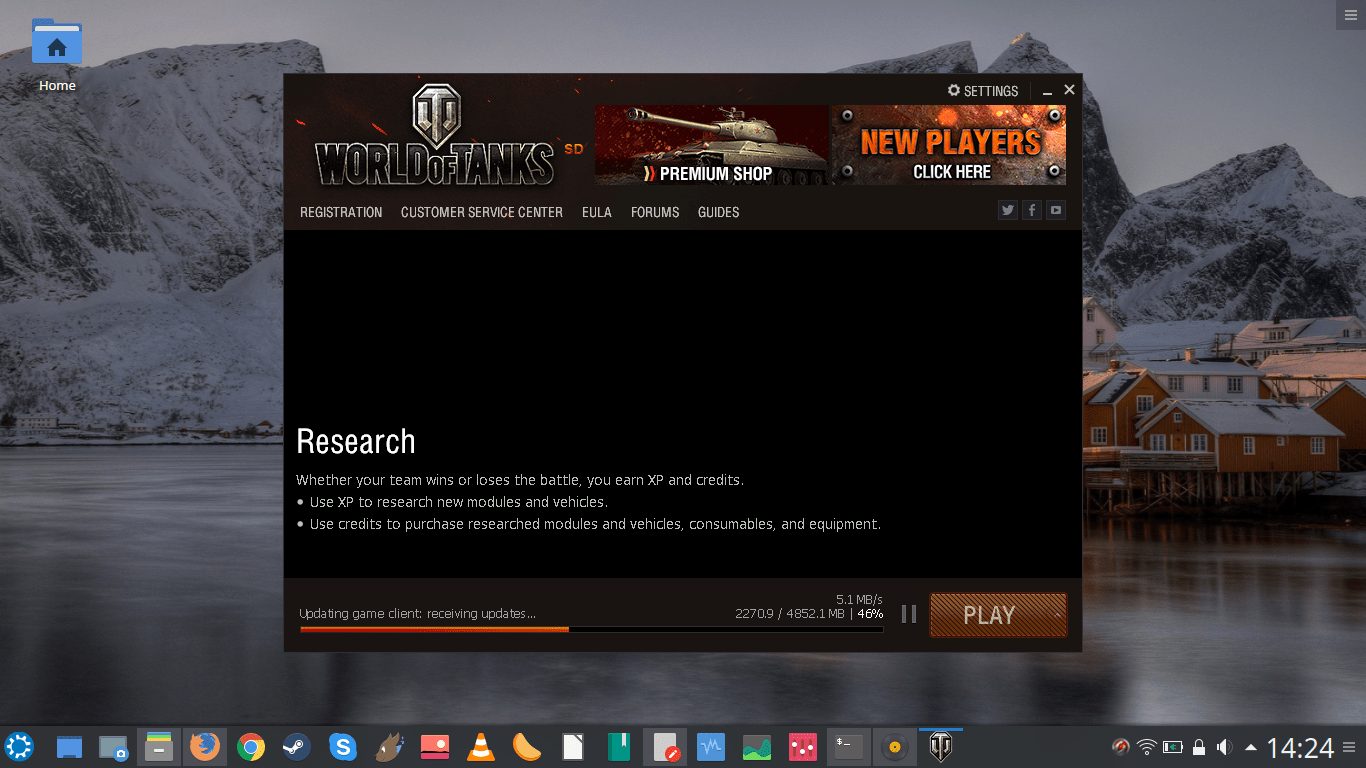
Task: Open the Wi-Fi network tray icon
Action: tap(1147, 747)
